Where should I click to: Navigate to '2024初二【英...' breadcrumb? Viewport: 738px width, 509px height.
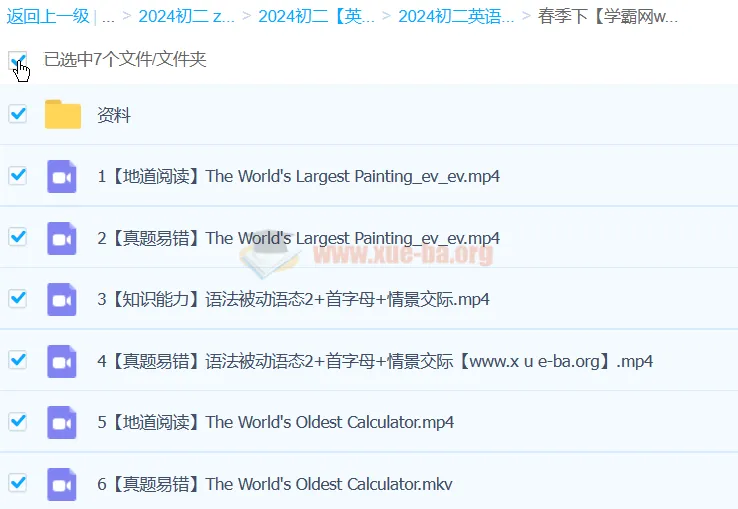pyautogui.click(x=317, y=16)
